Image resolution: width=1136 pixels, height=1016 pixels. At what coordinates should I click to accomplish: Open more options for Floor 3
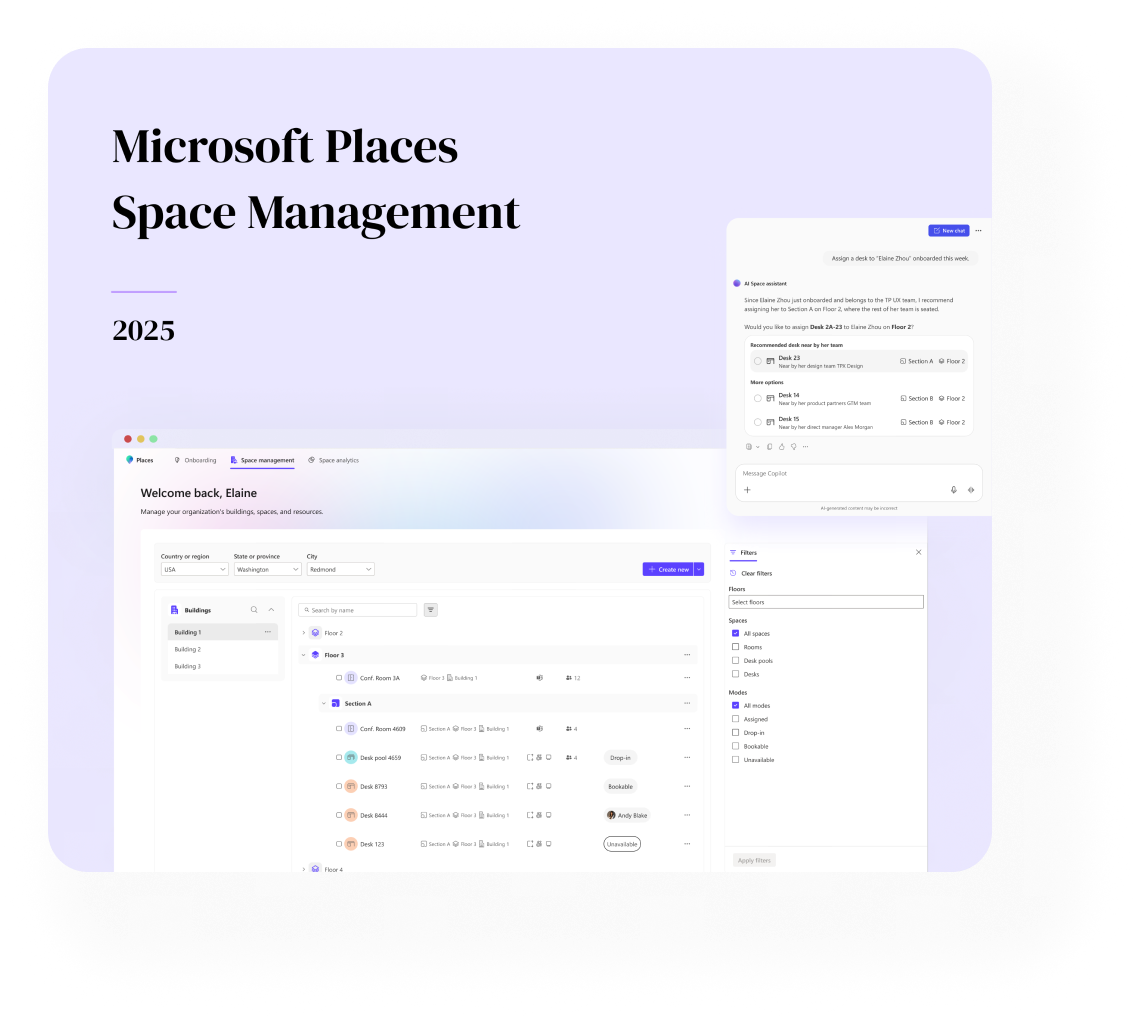coord(688,655)
